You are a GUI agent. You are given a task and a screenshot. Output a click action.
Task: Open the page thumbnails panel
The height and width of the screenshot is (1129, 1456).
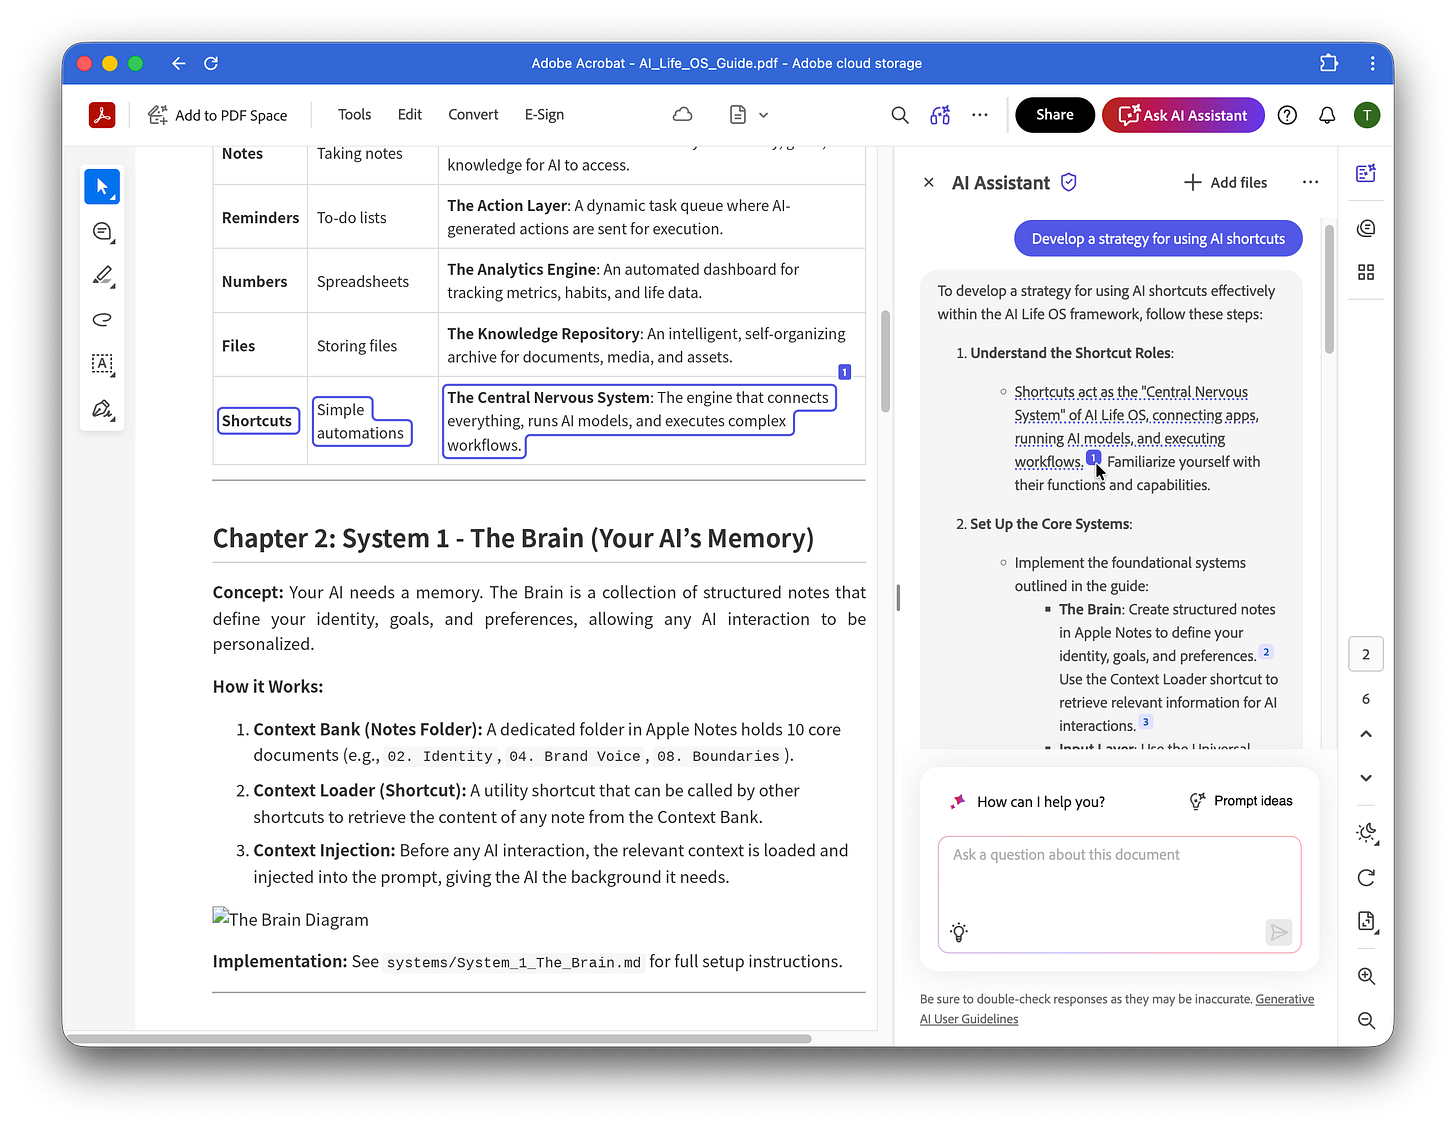tap(1365, 271)
